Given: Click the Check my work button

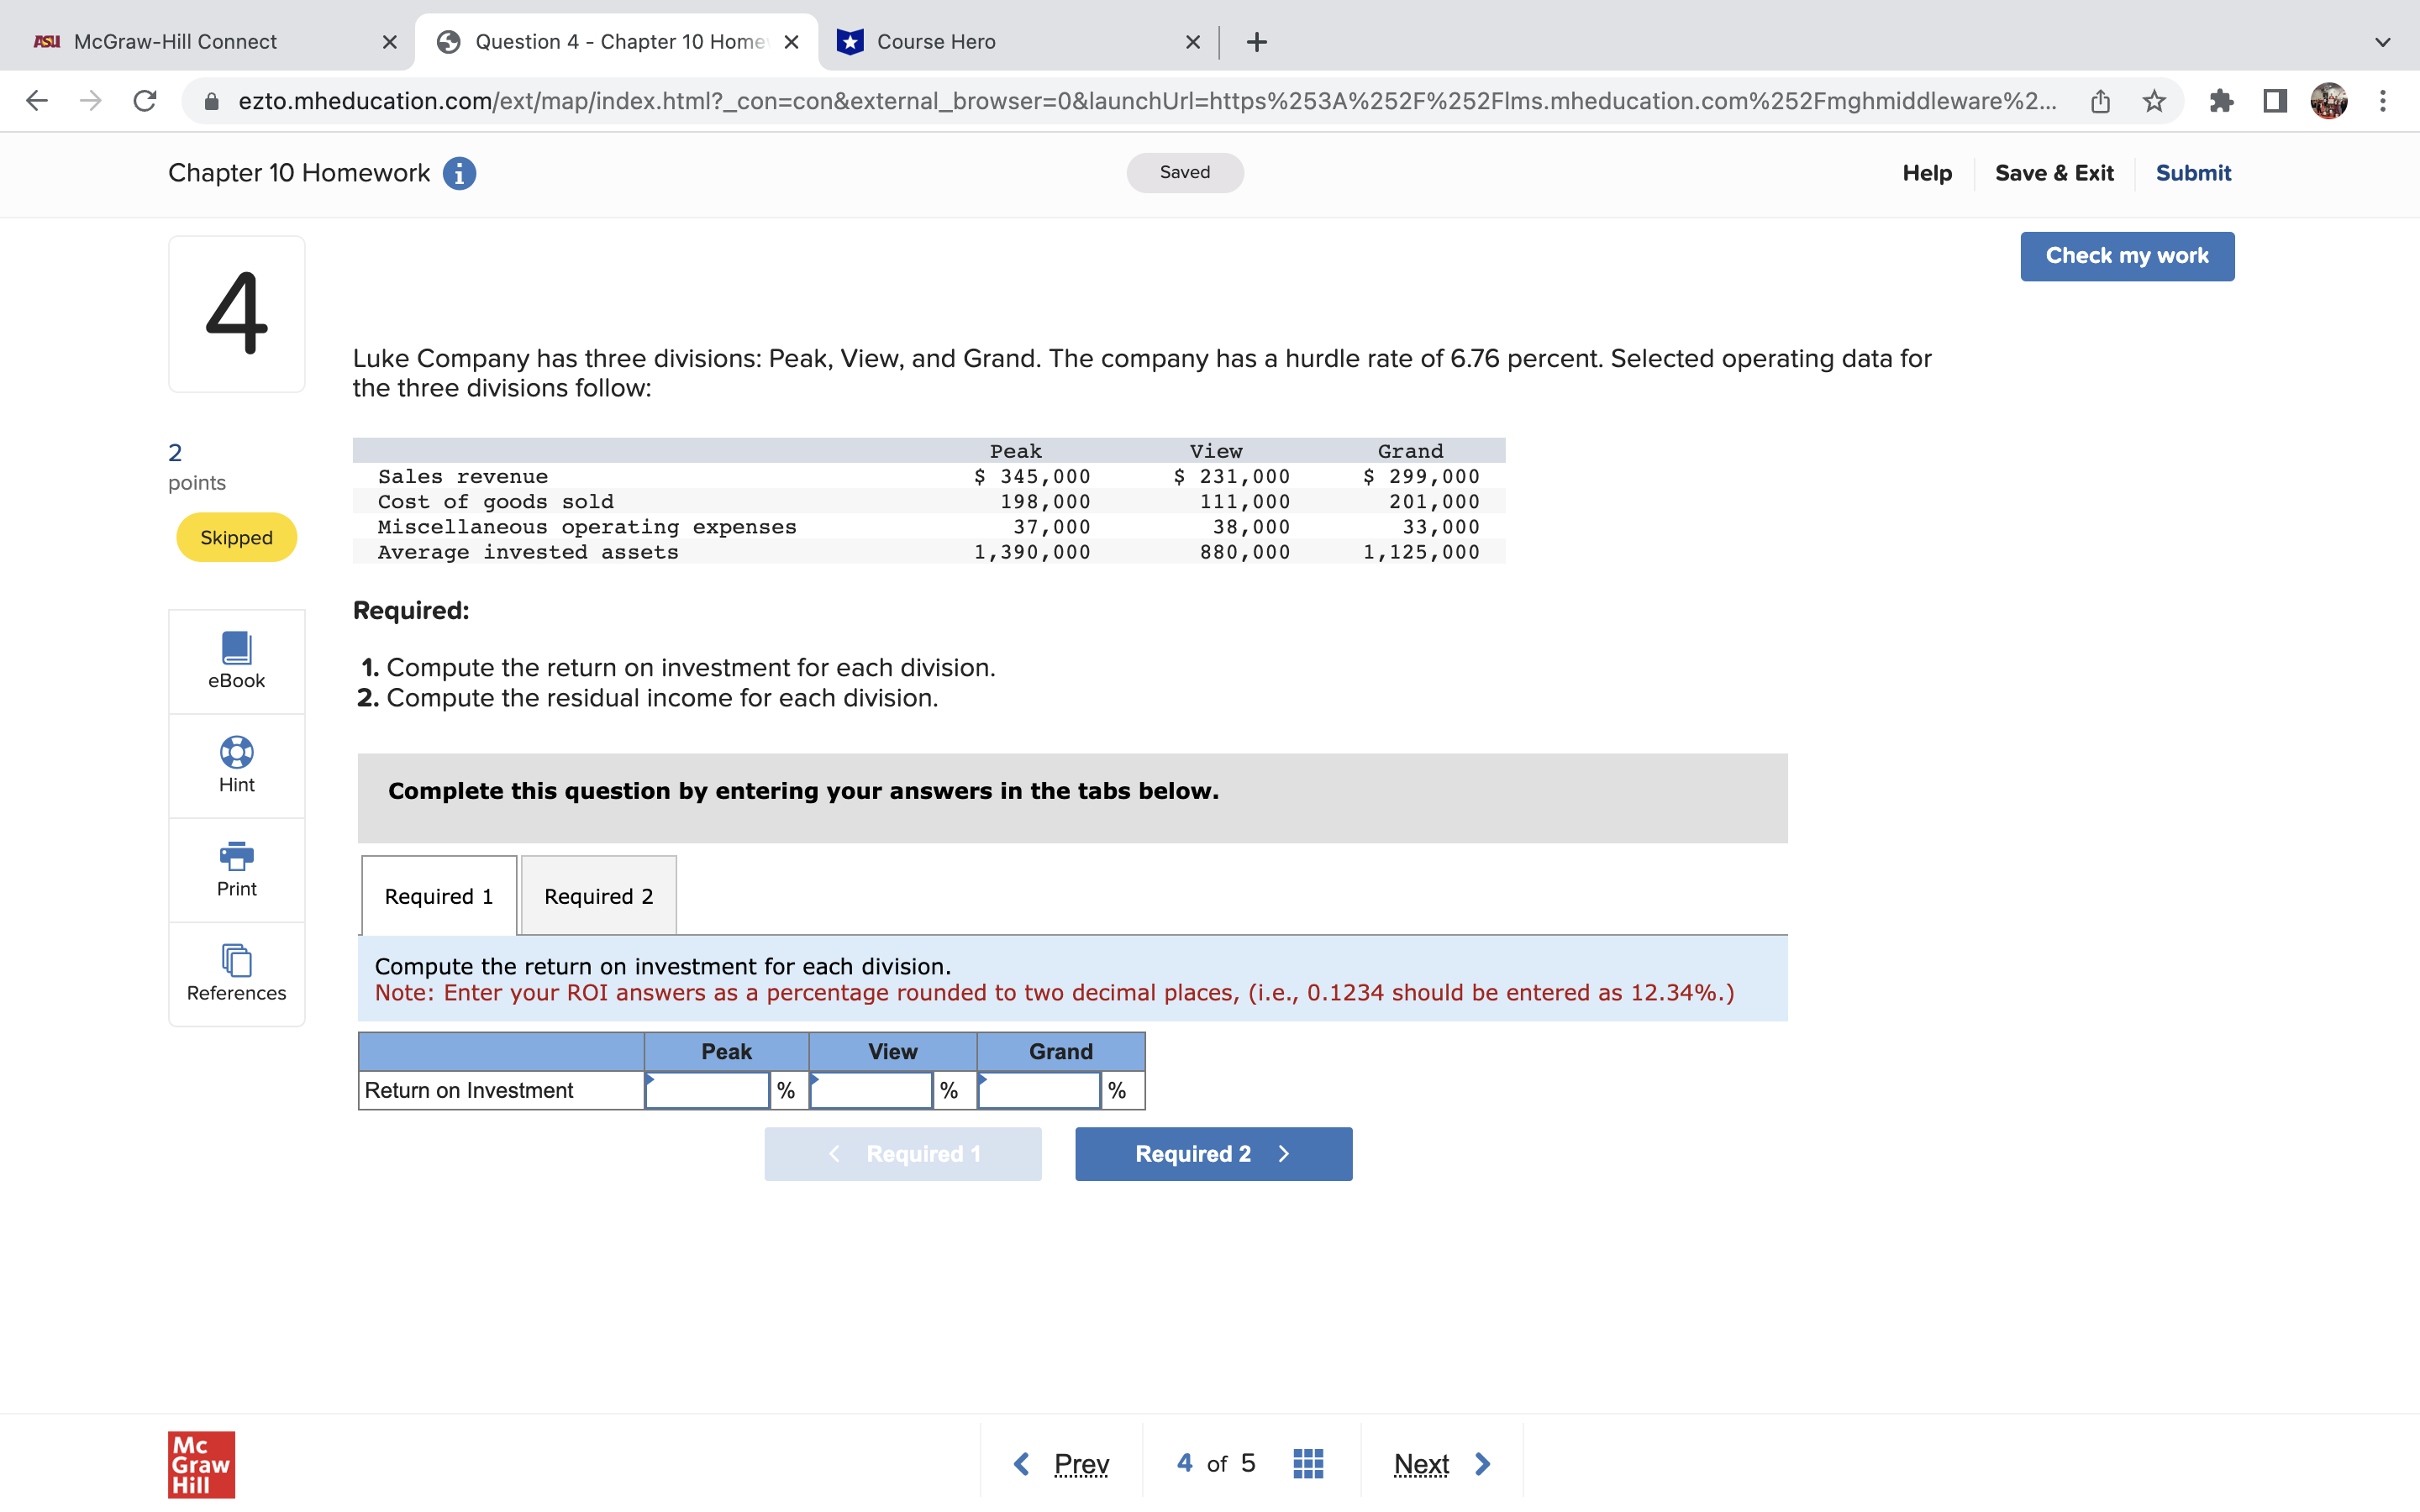Looking at the screenshot, I should point(2126,256).
